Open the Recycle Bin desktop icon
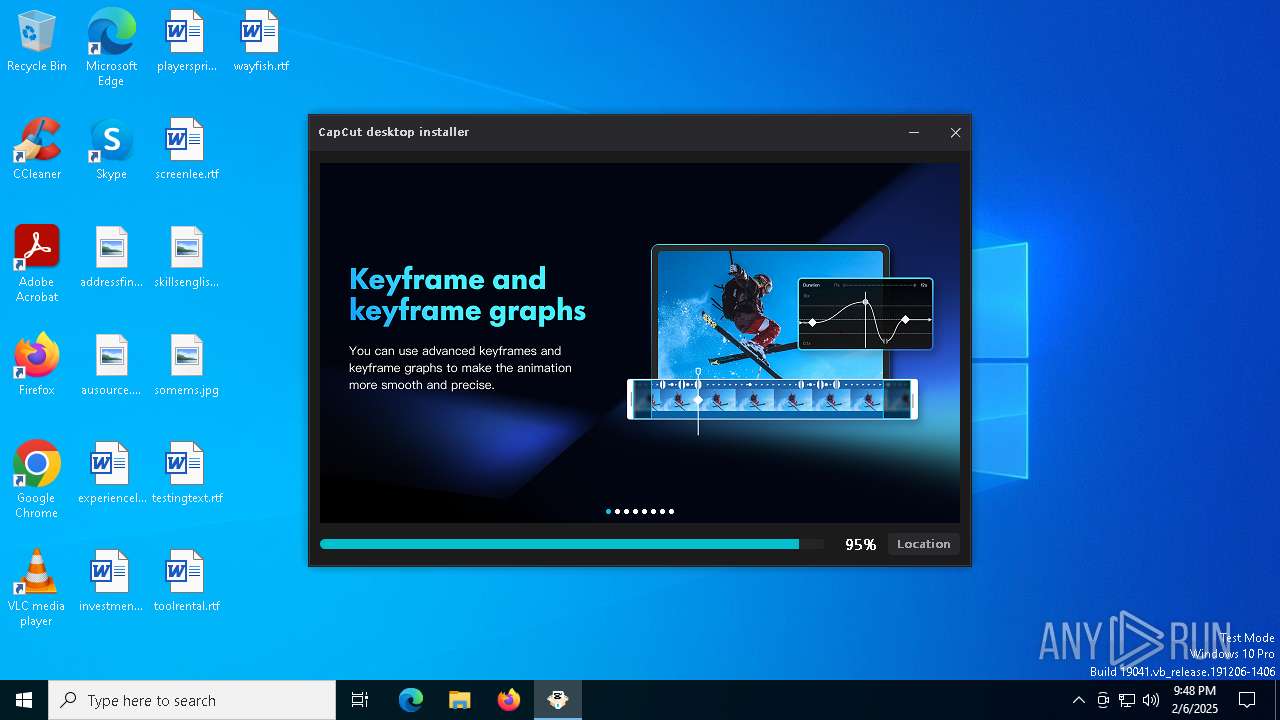Screen dimensions: 1280x720 37,41
